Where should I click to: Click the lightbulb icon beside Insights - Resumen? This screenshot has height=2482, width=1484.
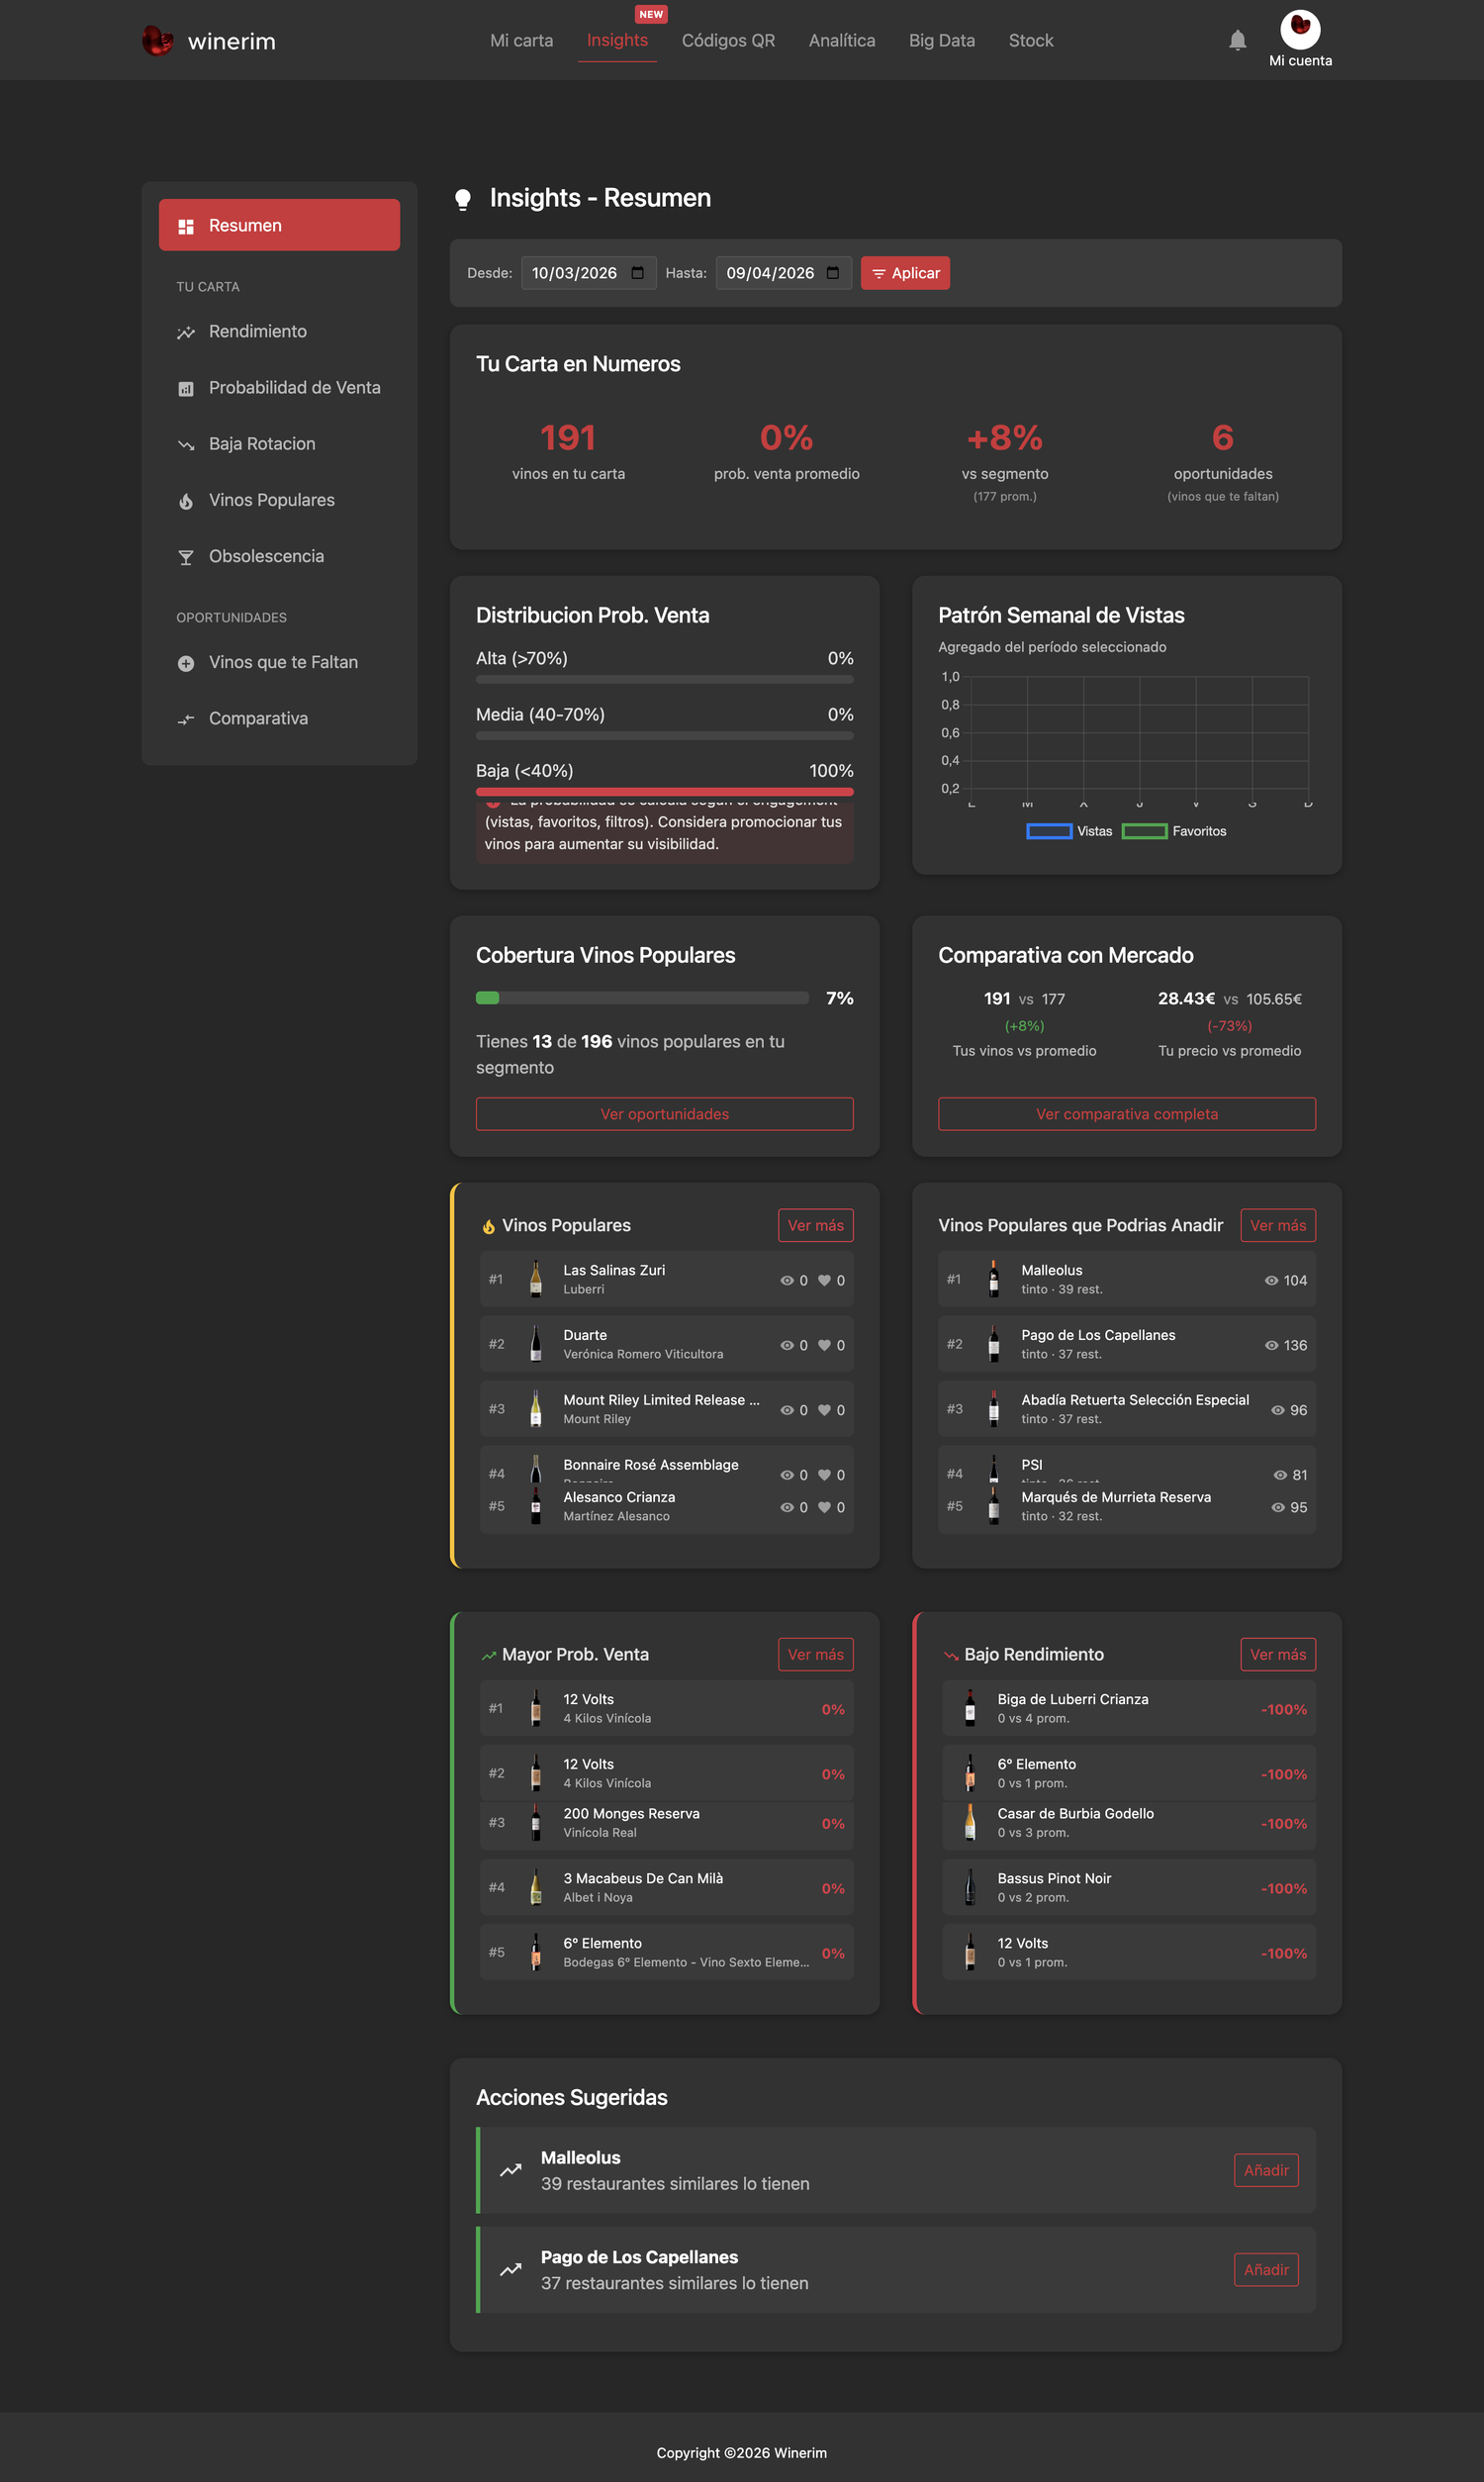463,199
